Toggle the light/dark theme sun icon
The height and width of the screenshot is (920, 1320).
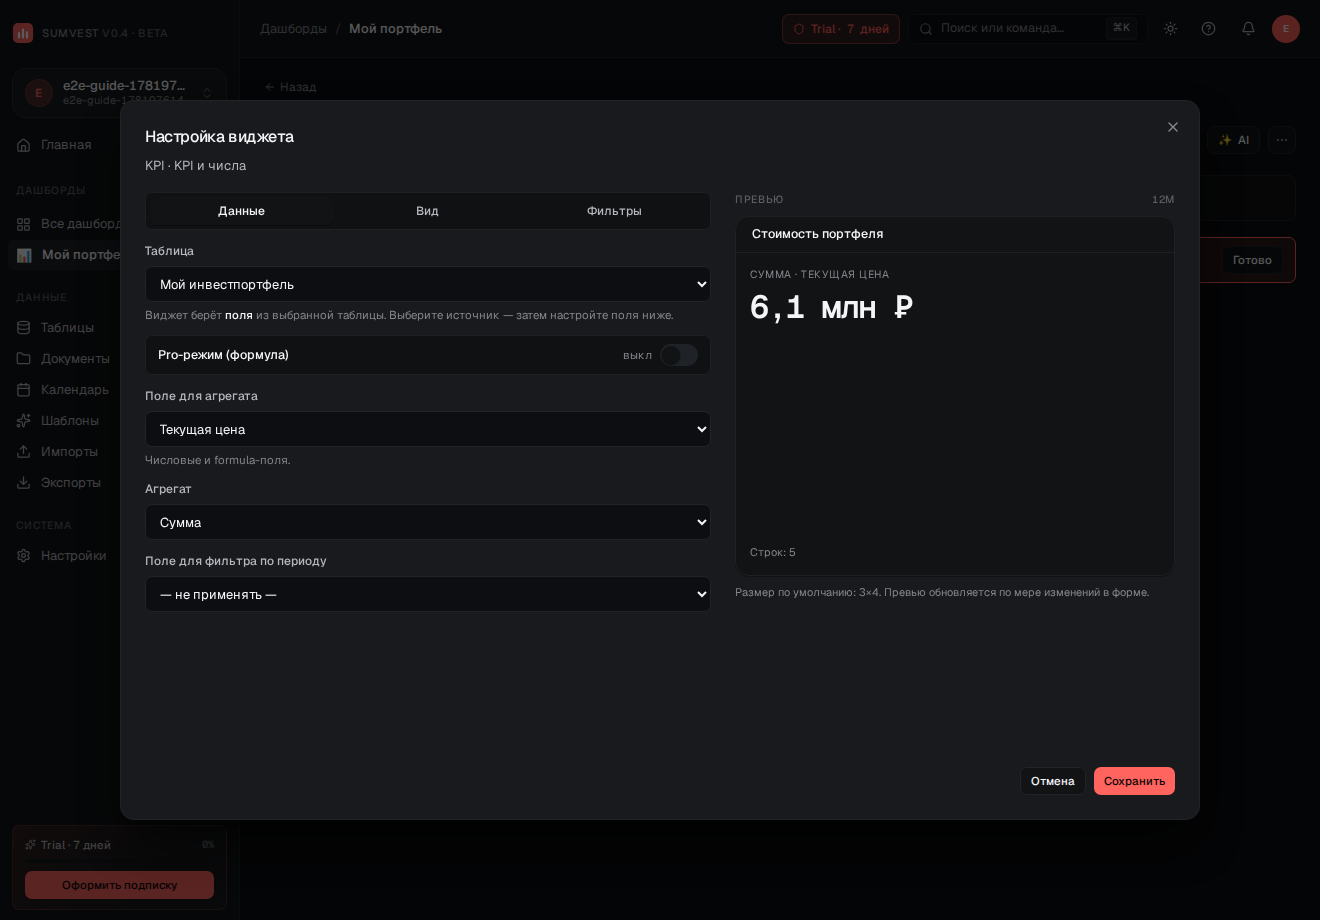tap(1170, 28)
